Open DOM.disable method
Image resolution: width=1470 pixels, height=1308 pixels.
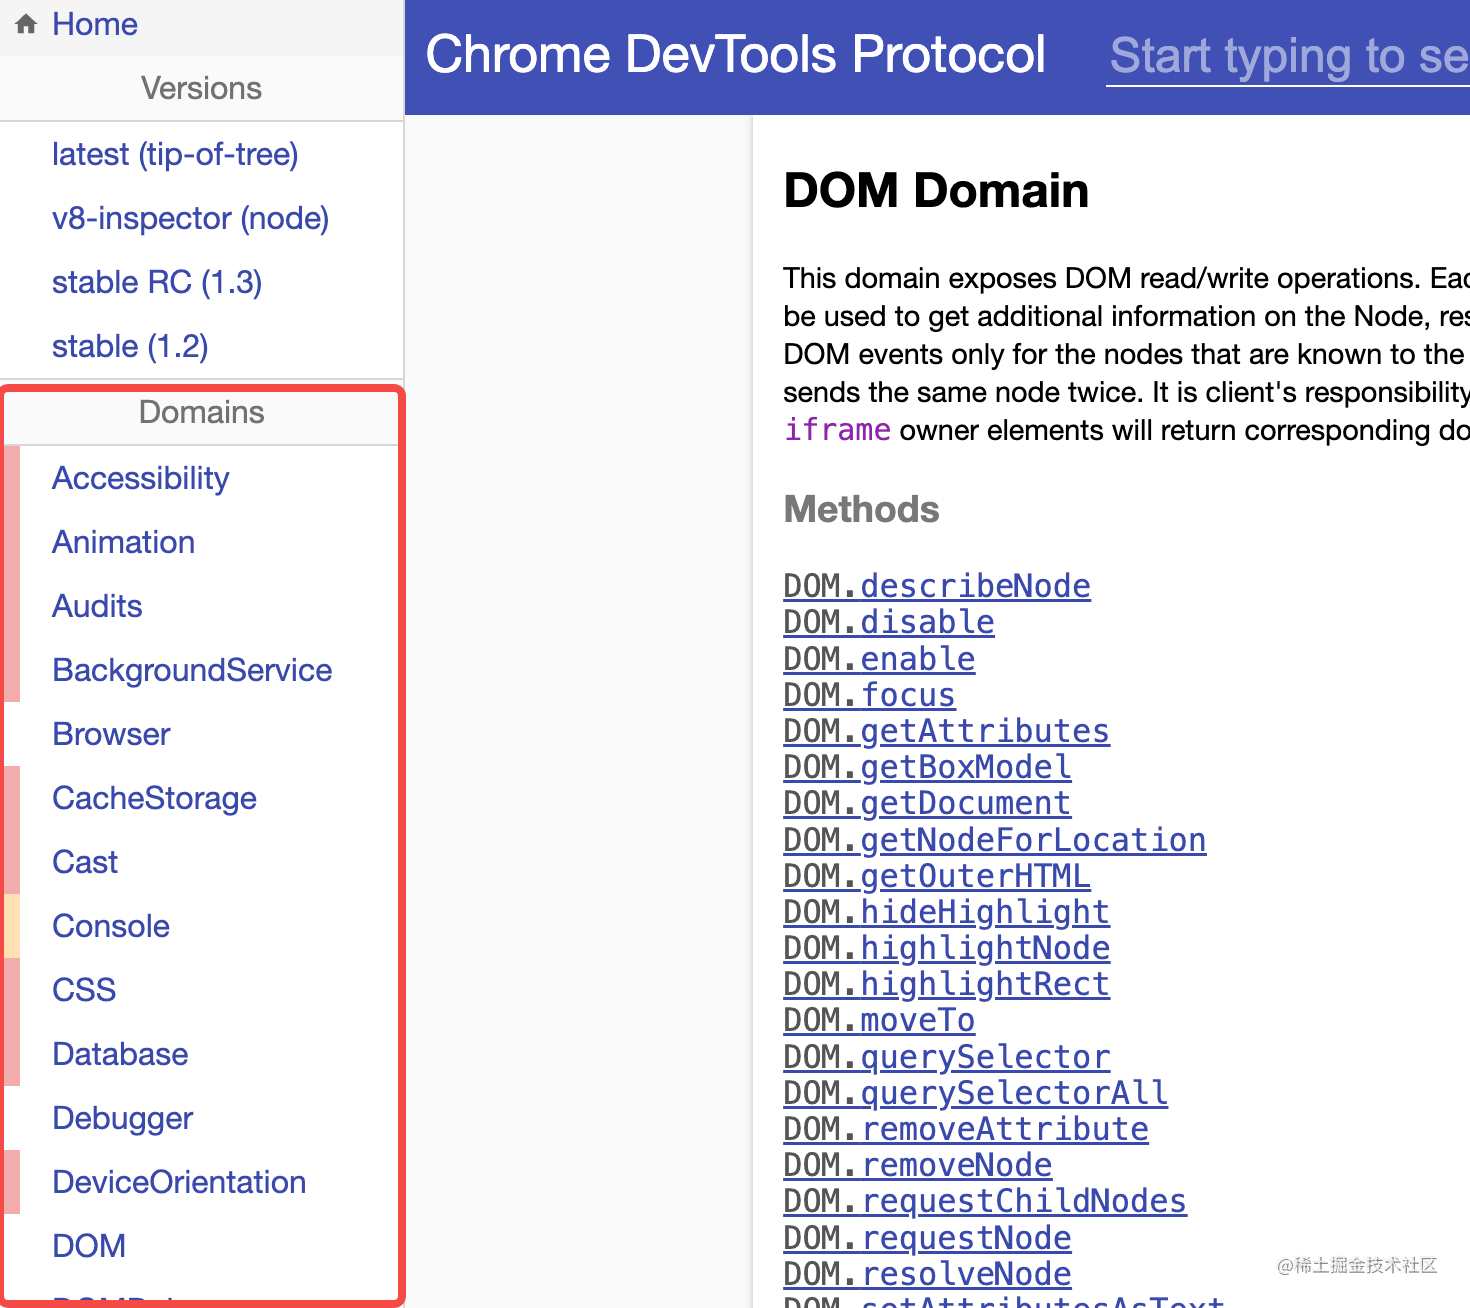[x=889, y=622]
